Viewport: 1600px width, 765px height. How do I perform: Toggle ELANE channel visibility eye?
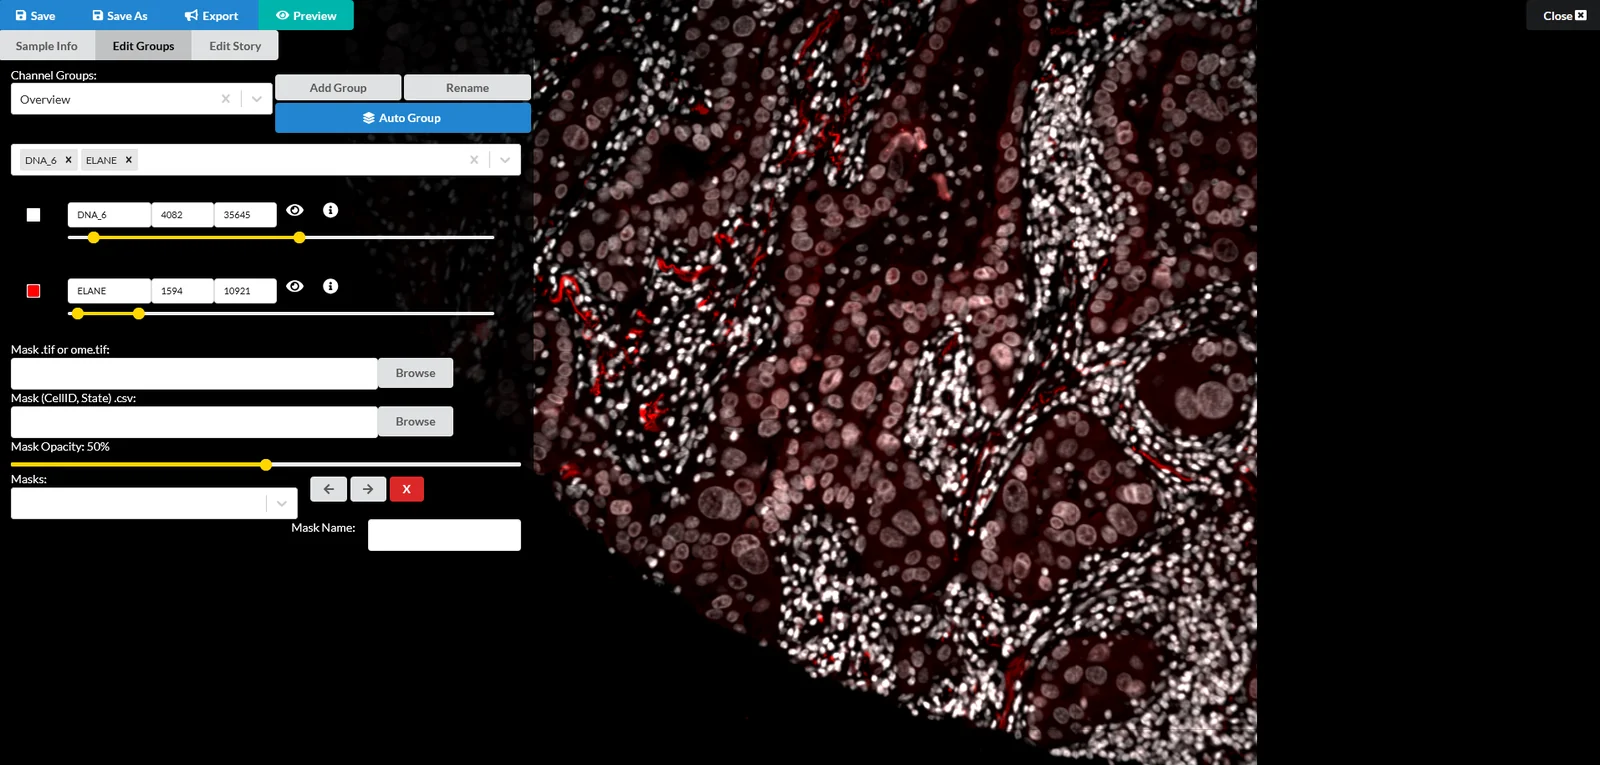tap(295, 286)
